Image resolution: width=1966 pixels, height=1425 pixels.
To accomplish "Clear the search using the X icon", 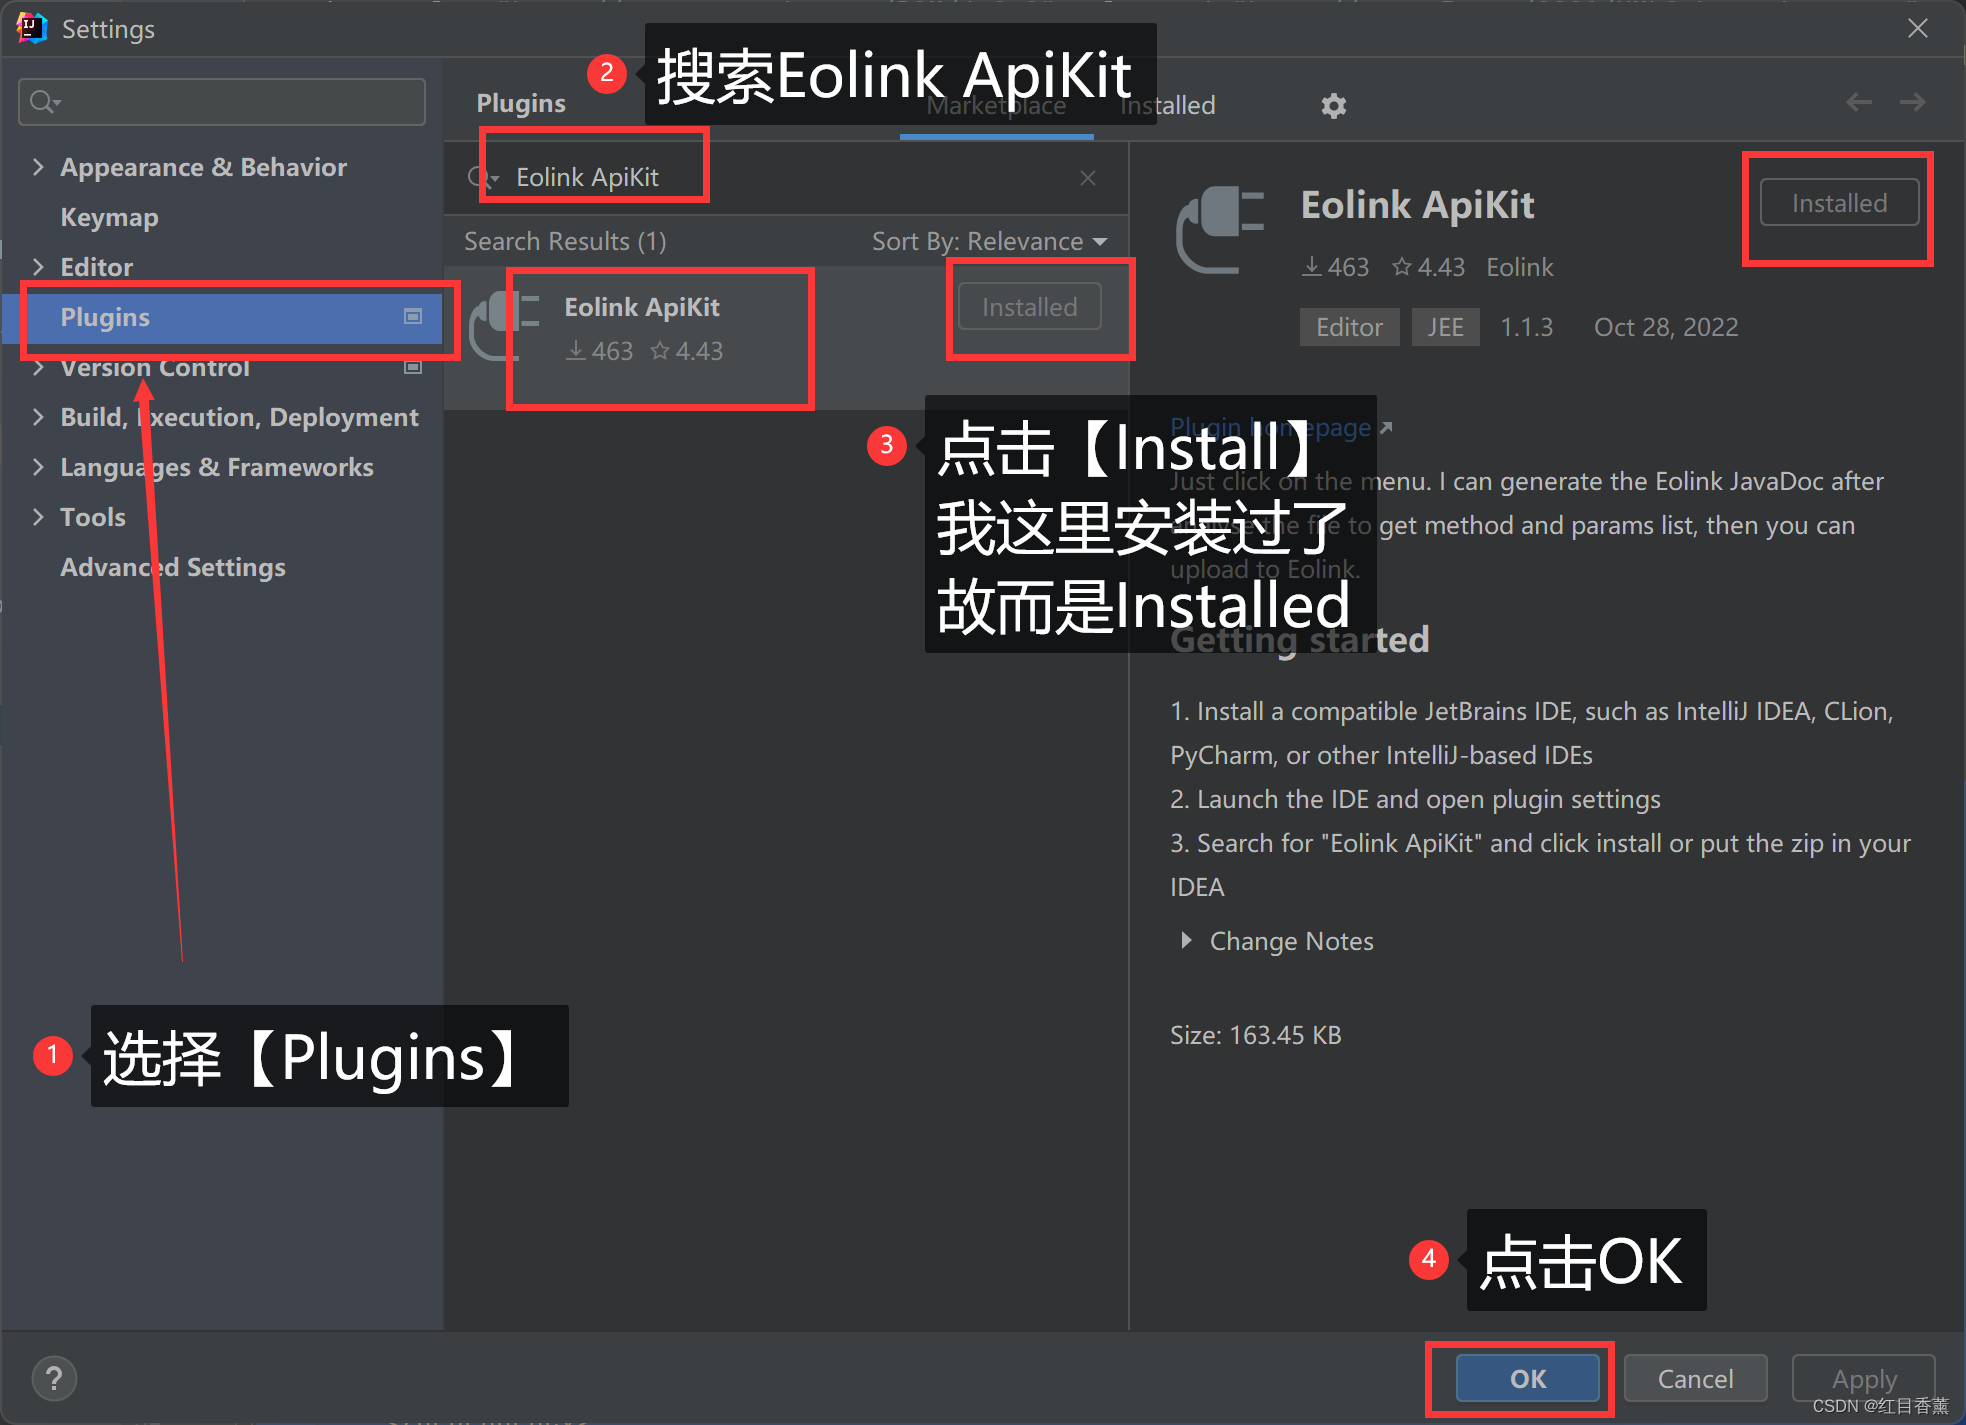I will [x=1087, y=177].
